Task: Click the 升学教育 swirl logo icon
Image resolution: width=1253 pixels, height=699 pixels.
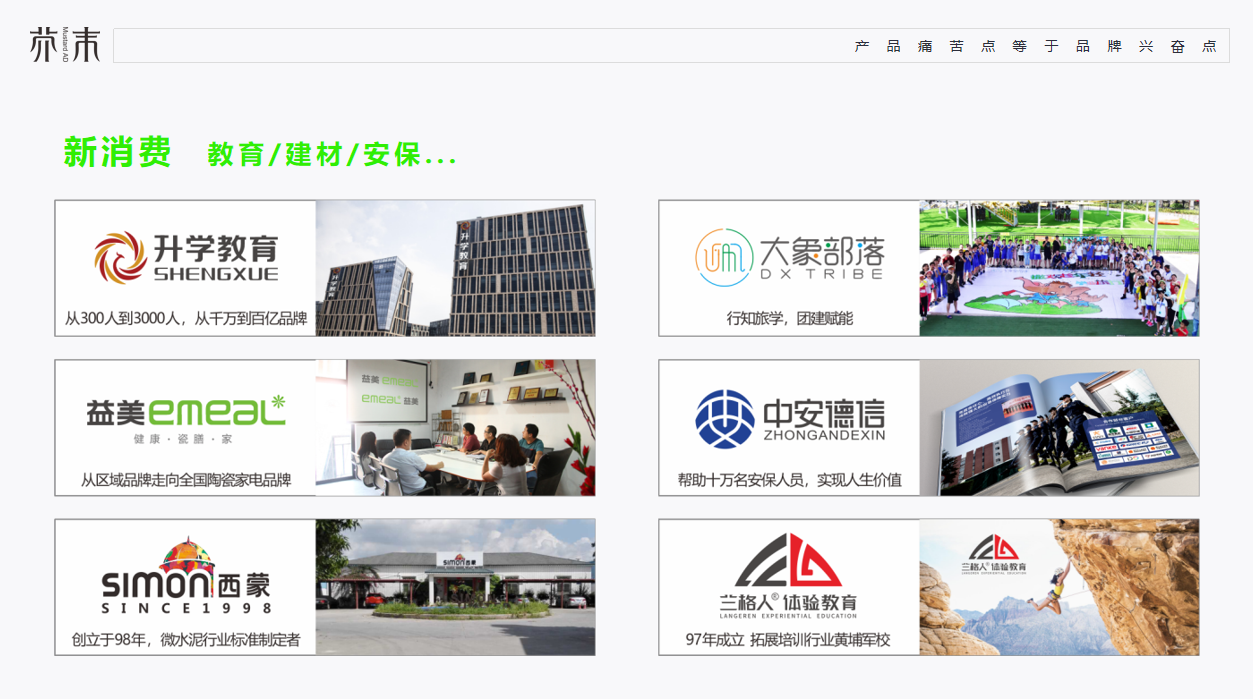Action: 120,257
